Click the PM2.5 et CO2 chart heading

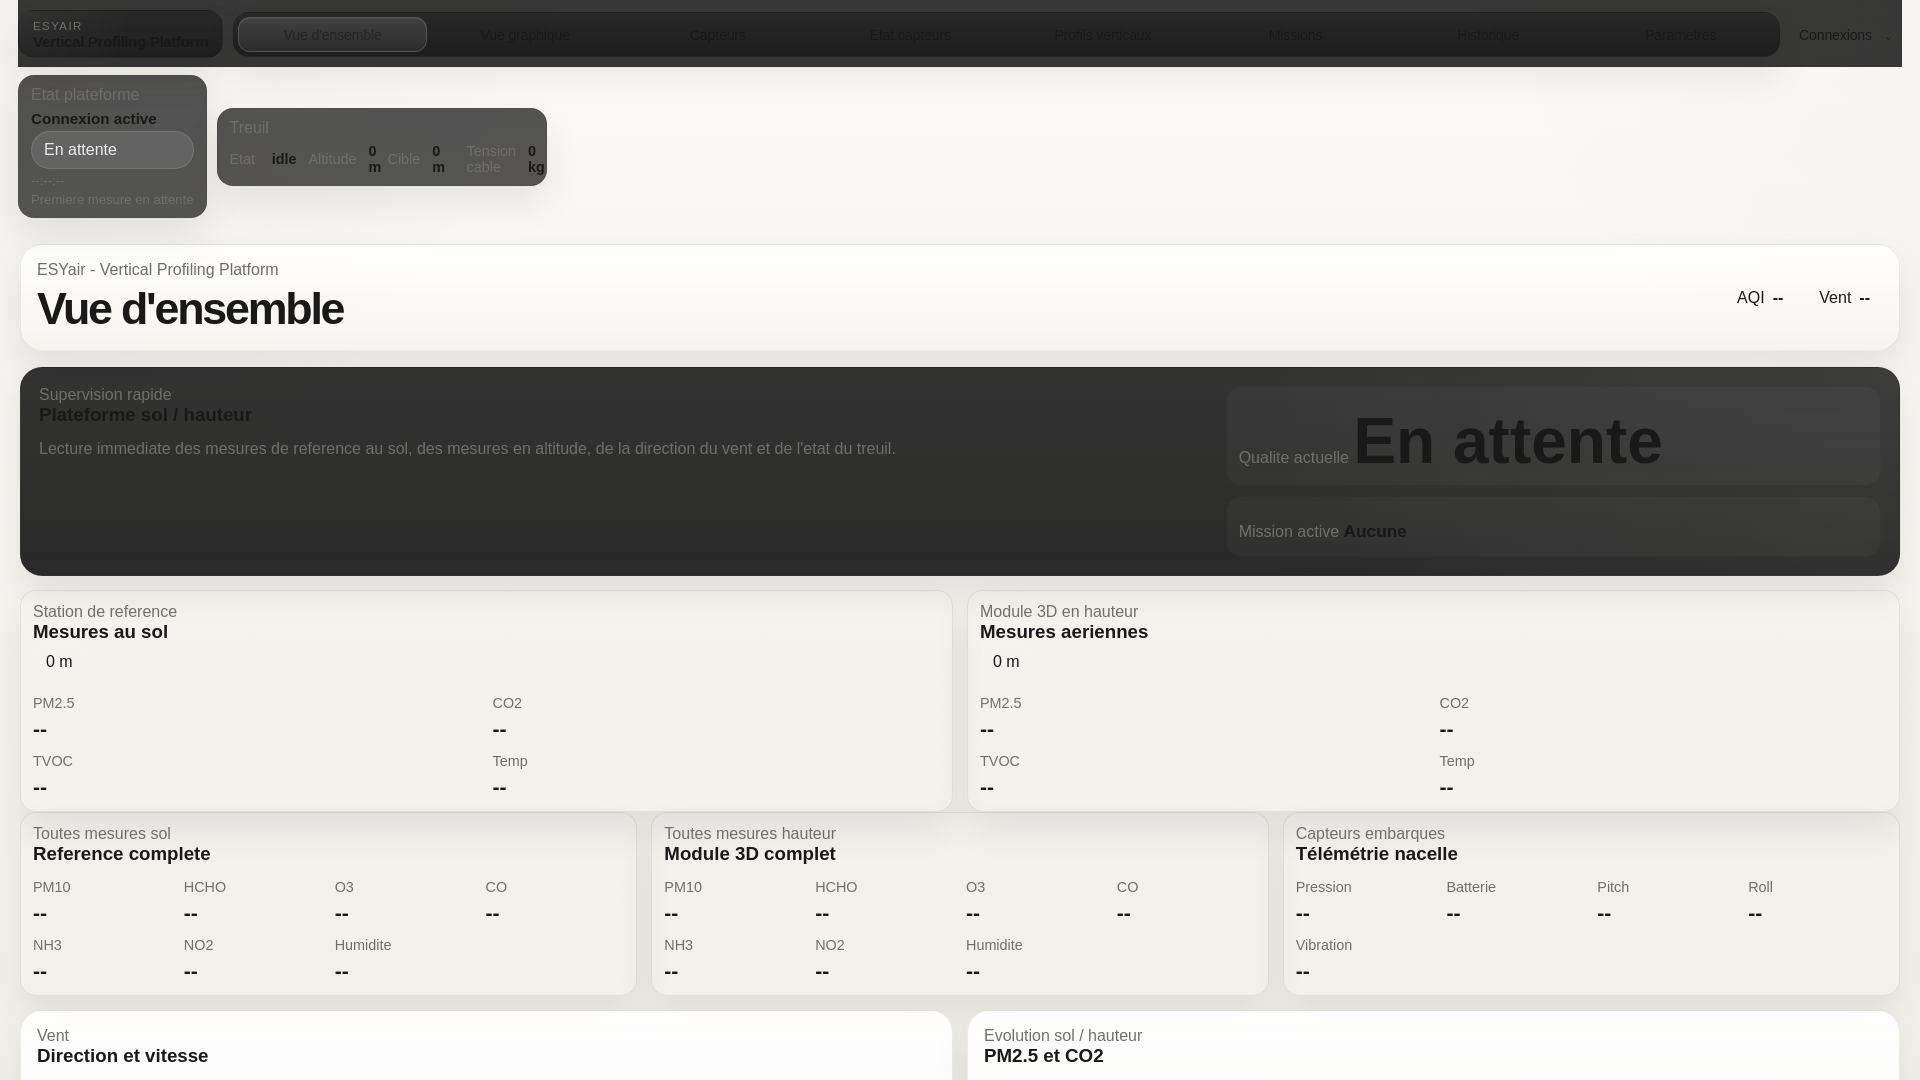tap(1044, 1056)
